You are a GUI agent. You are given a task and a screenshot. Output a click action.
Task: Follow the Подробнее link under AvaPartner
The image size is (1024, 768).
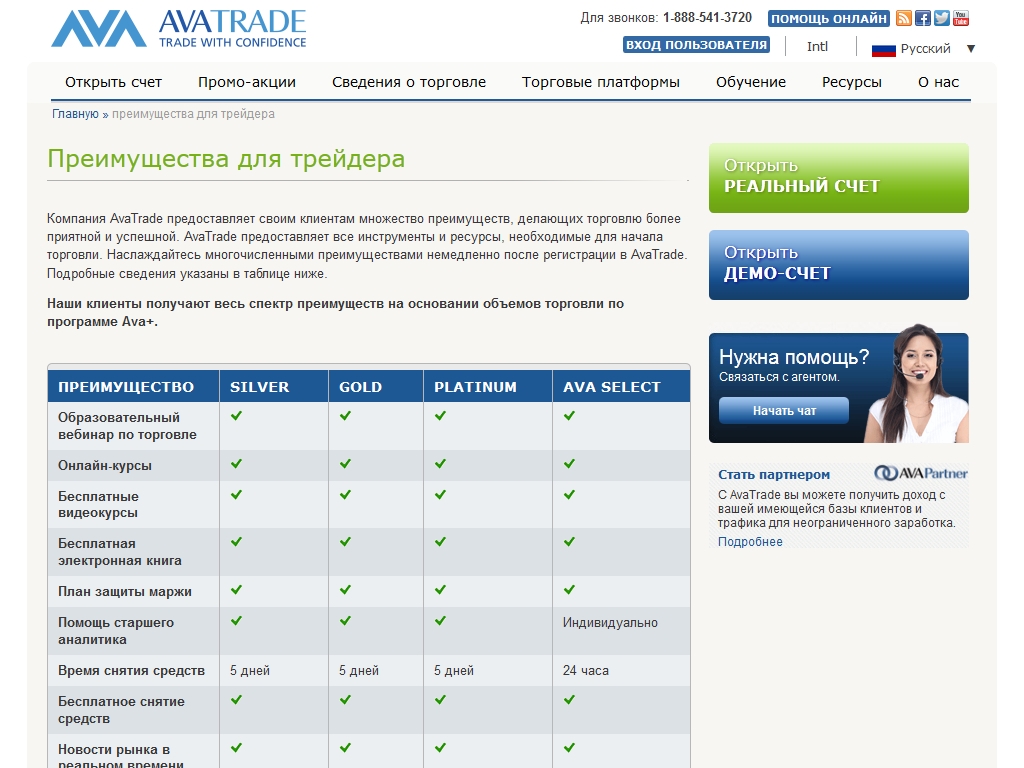click(750, 542)
